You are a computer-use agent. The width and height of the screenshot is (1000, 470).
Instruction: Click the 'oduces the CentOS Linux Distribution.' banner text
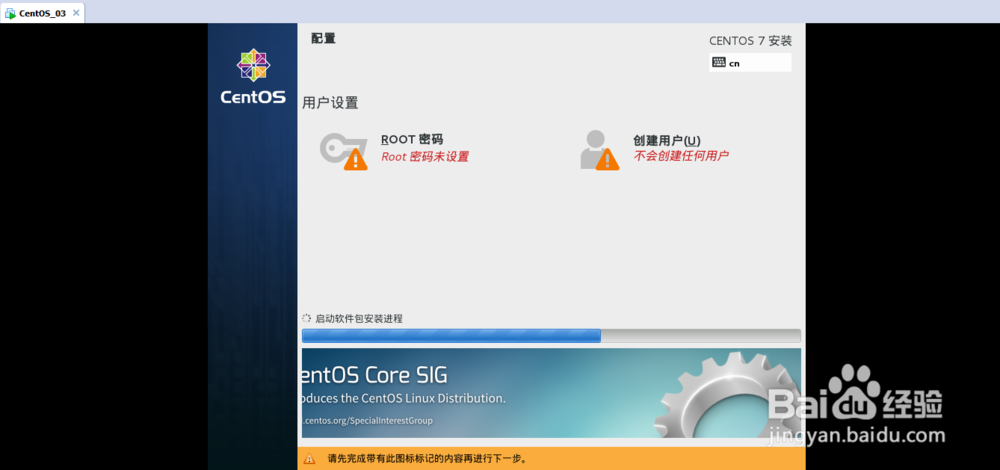[x=404, y=399]
